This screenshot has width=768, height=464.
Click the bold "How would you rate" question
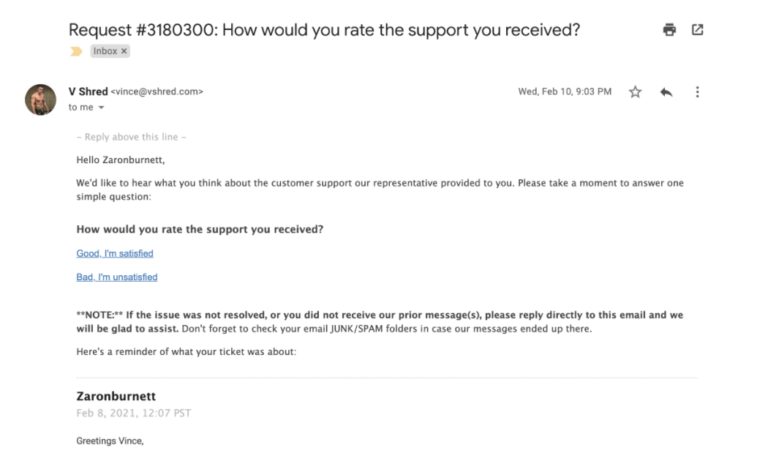(x=200, y=229)
